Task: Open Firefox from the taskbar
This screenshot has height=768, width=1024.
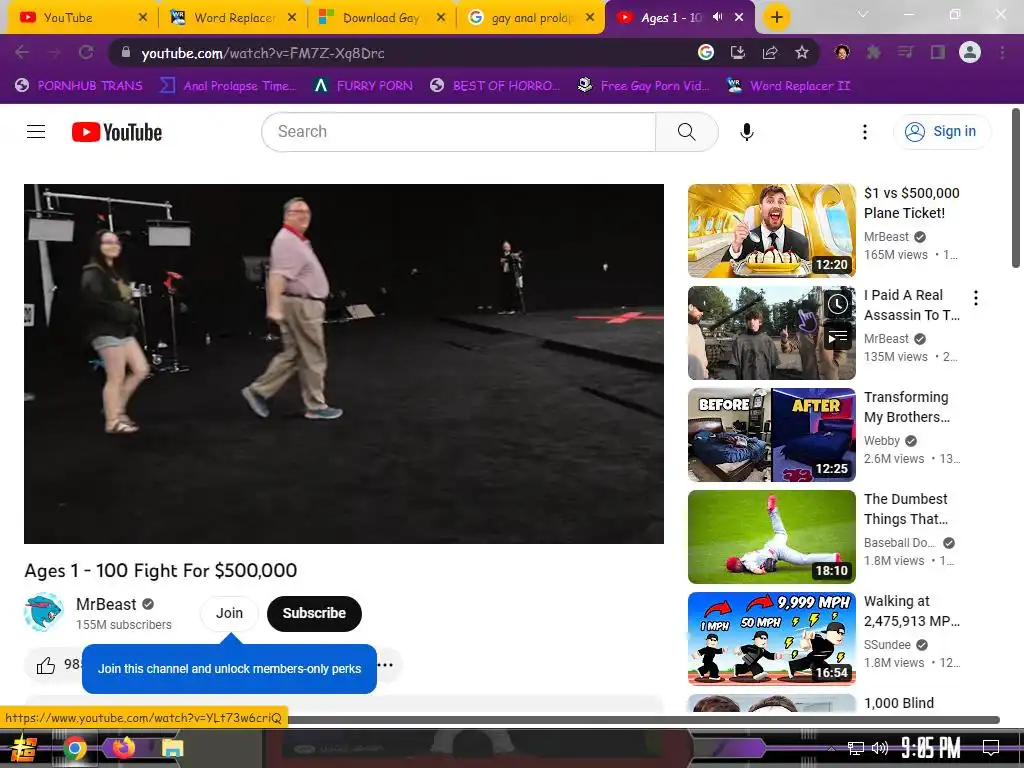Action: pyautogui.click(x=123, y=747)
